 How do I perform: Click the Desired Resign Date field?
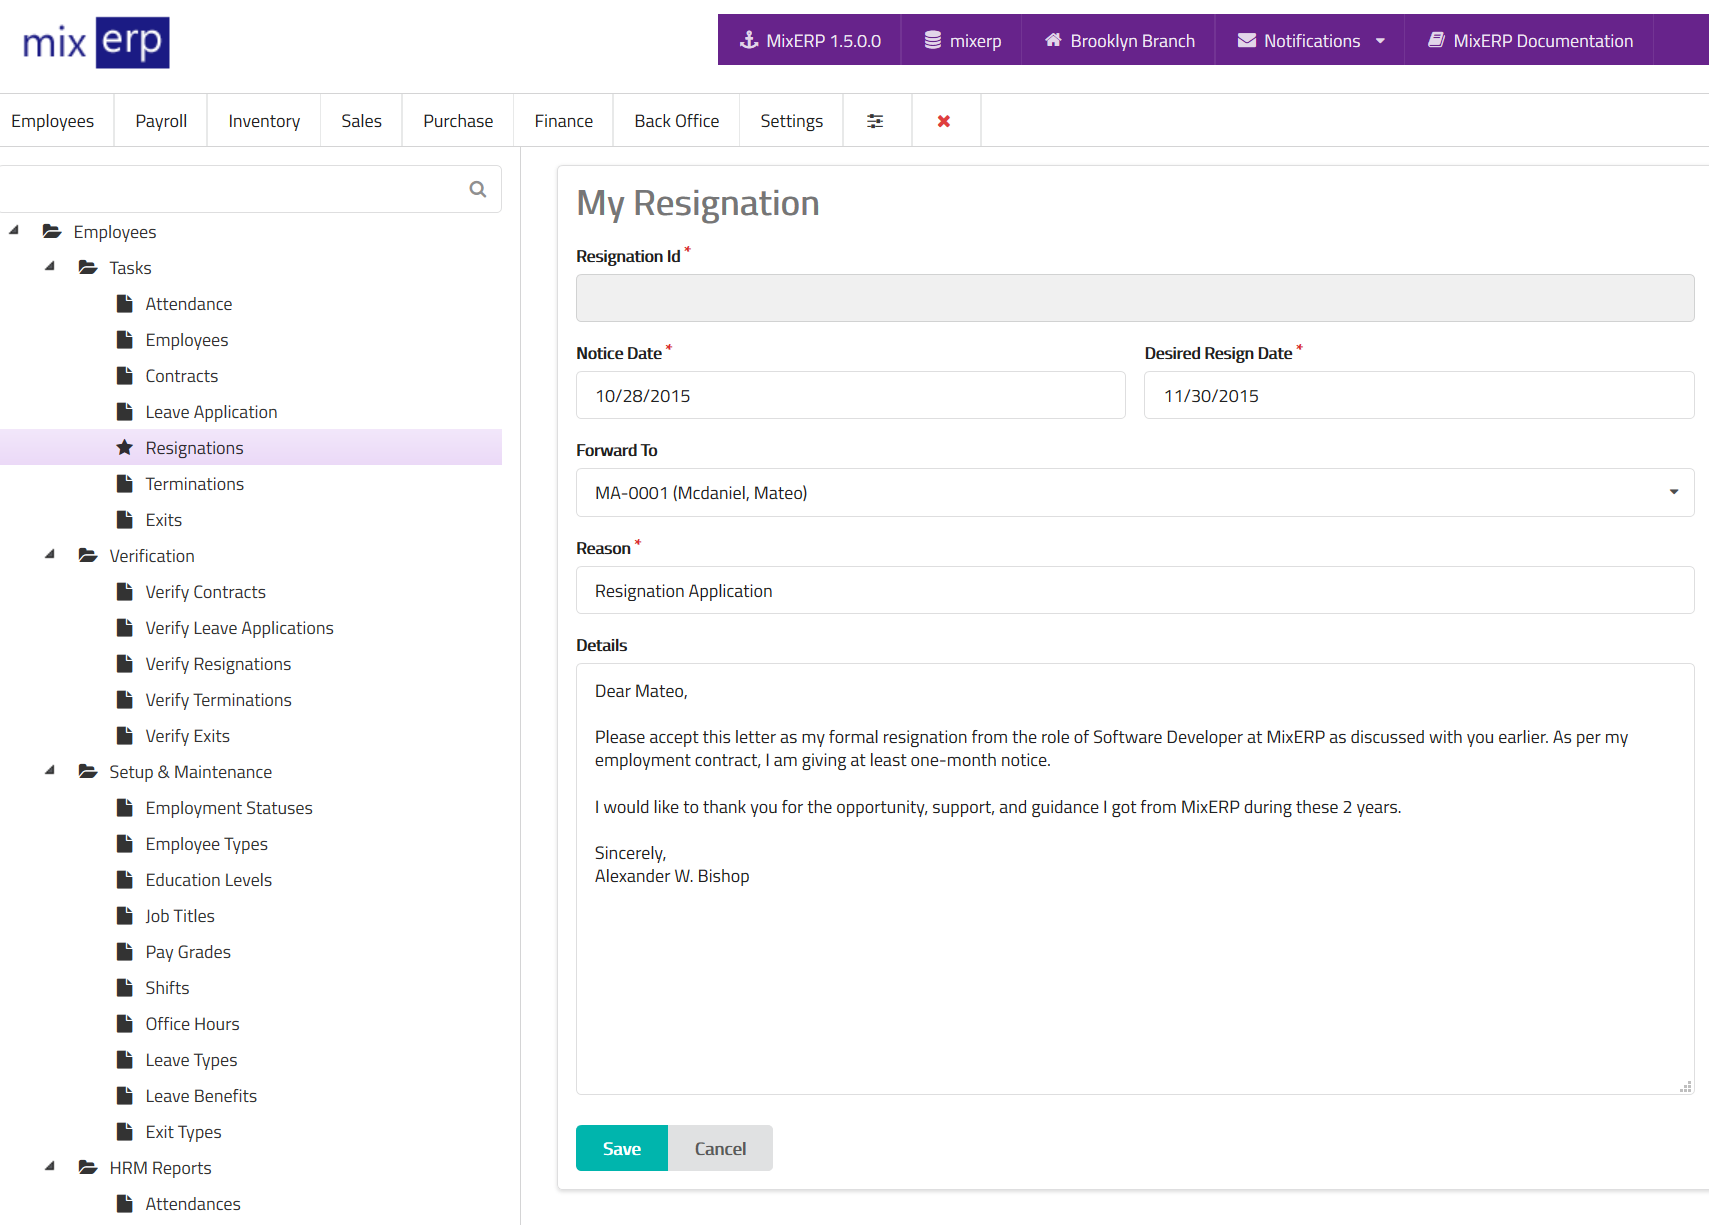click(1419, 395)
